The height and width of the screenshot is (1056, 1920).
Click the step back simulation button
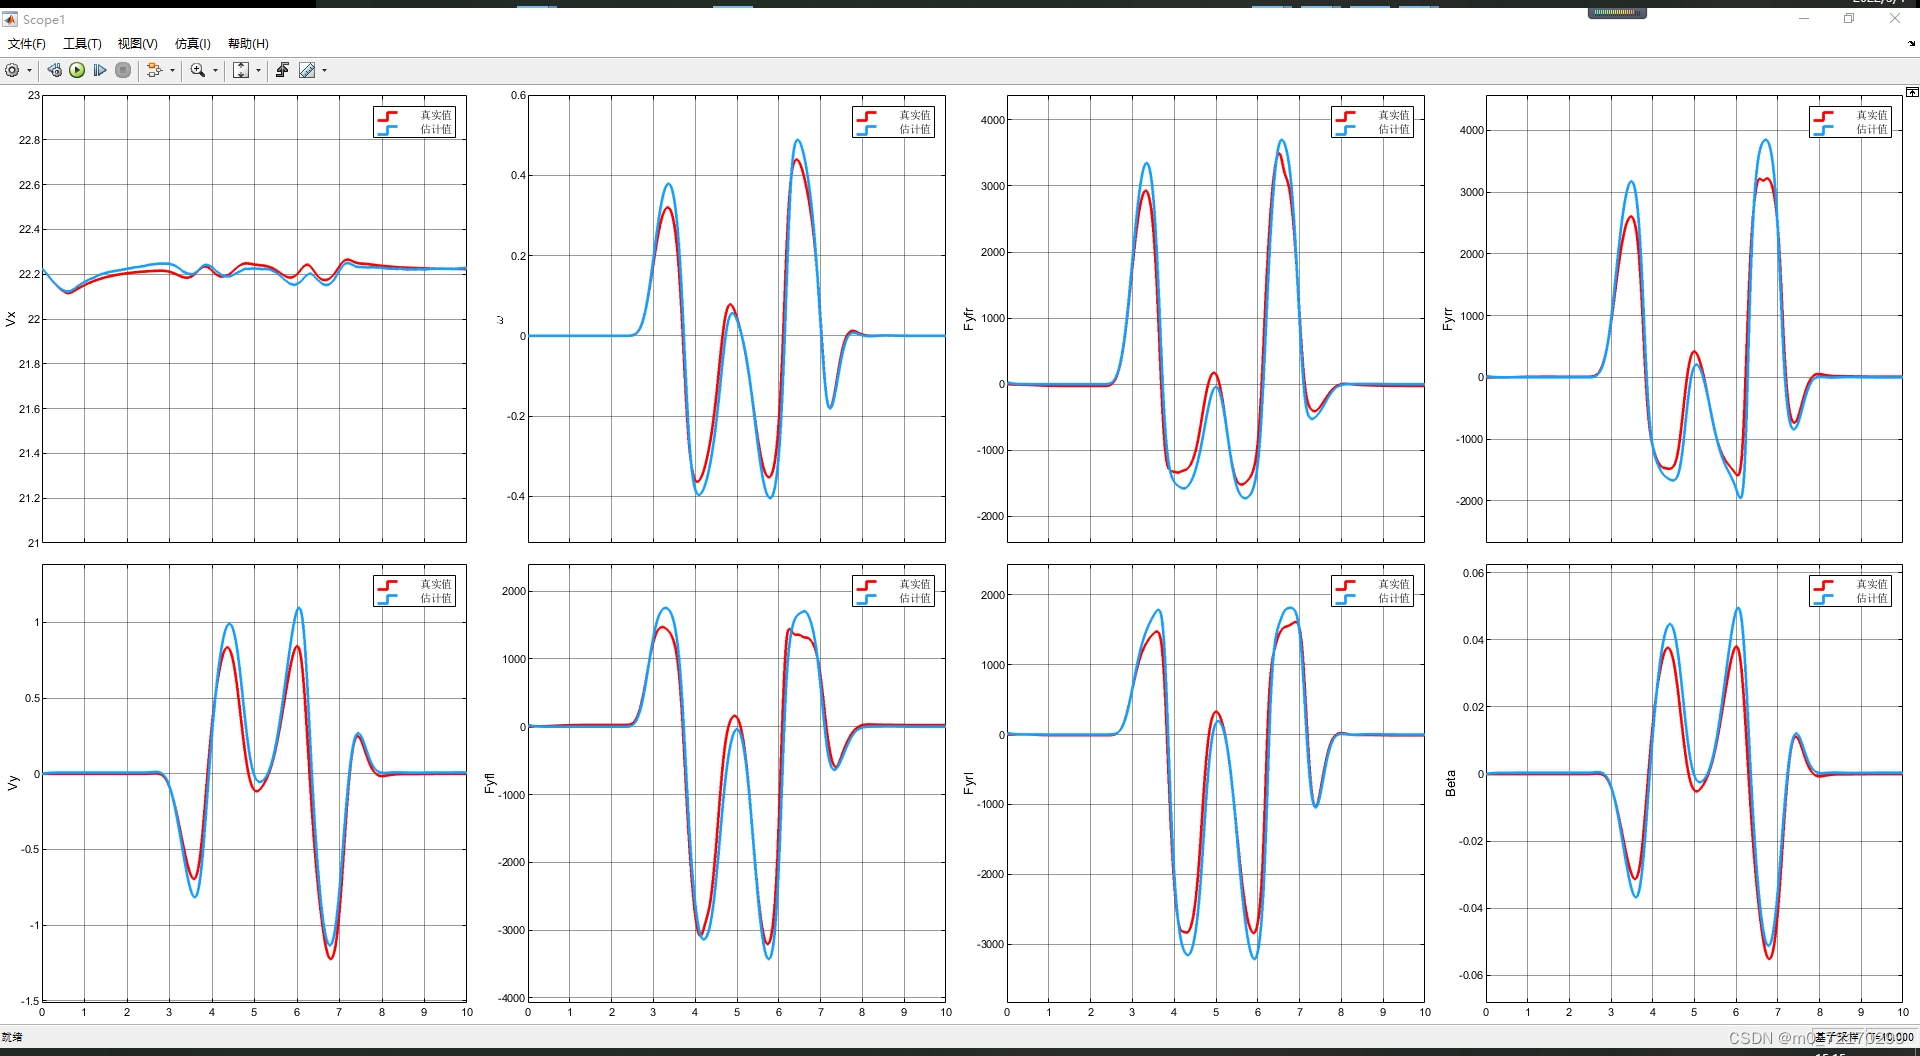pos(55,70)
